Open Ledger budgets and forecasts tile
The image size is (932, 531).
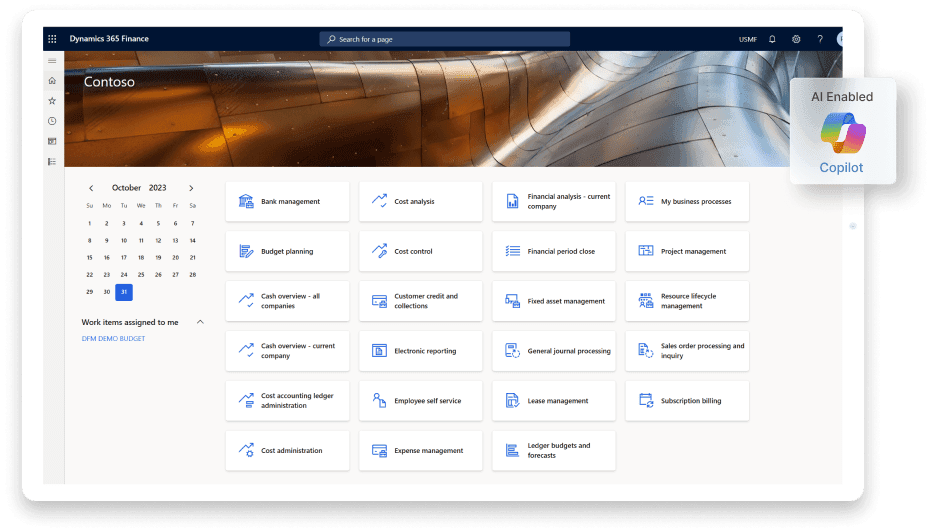tap(554, 450)
